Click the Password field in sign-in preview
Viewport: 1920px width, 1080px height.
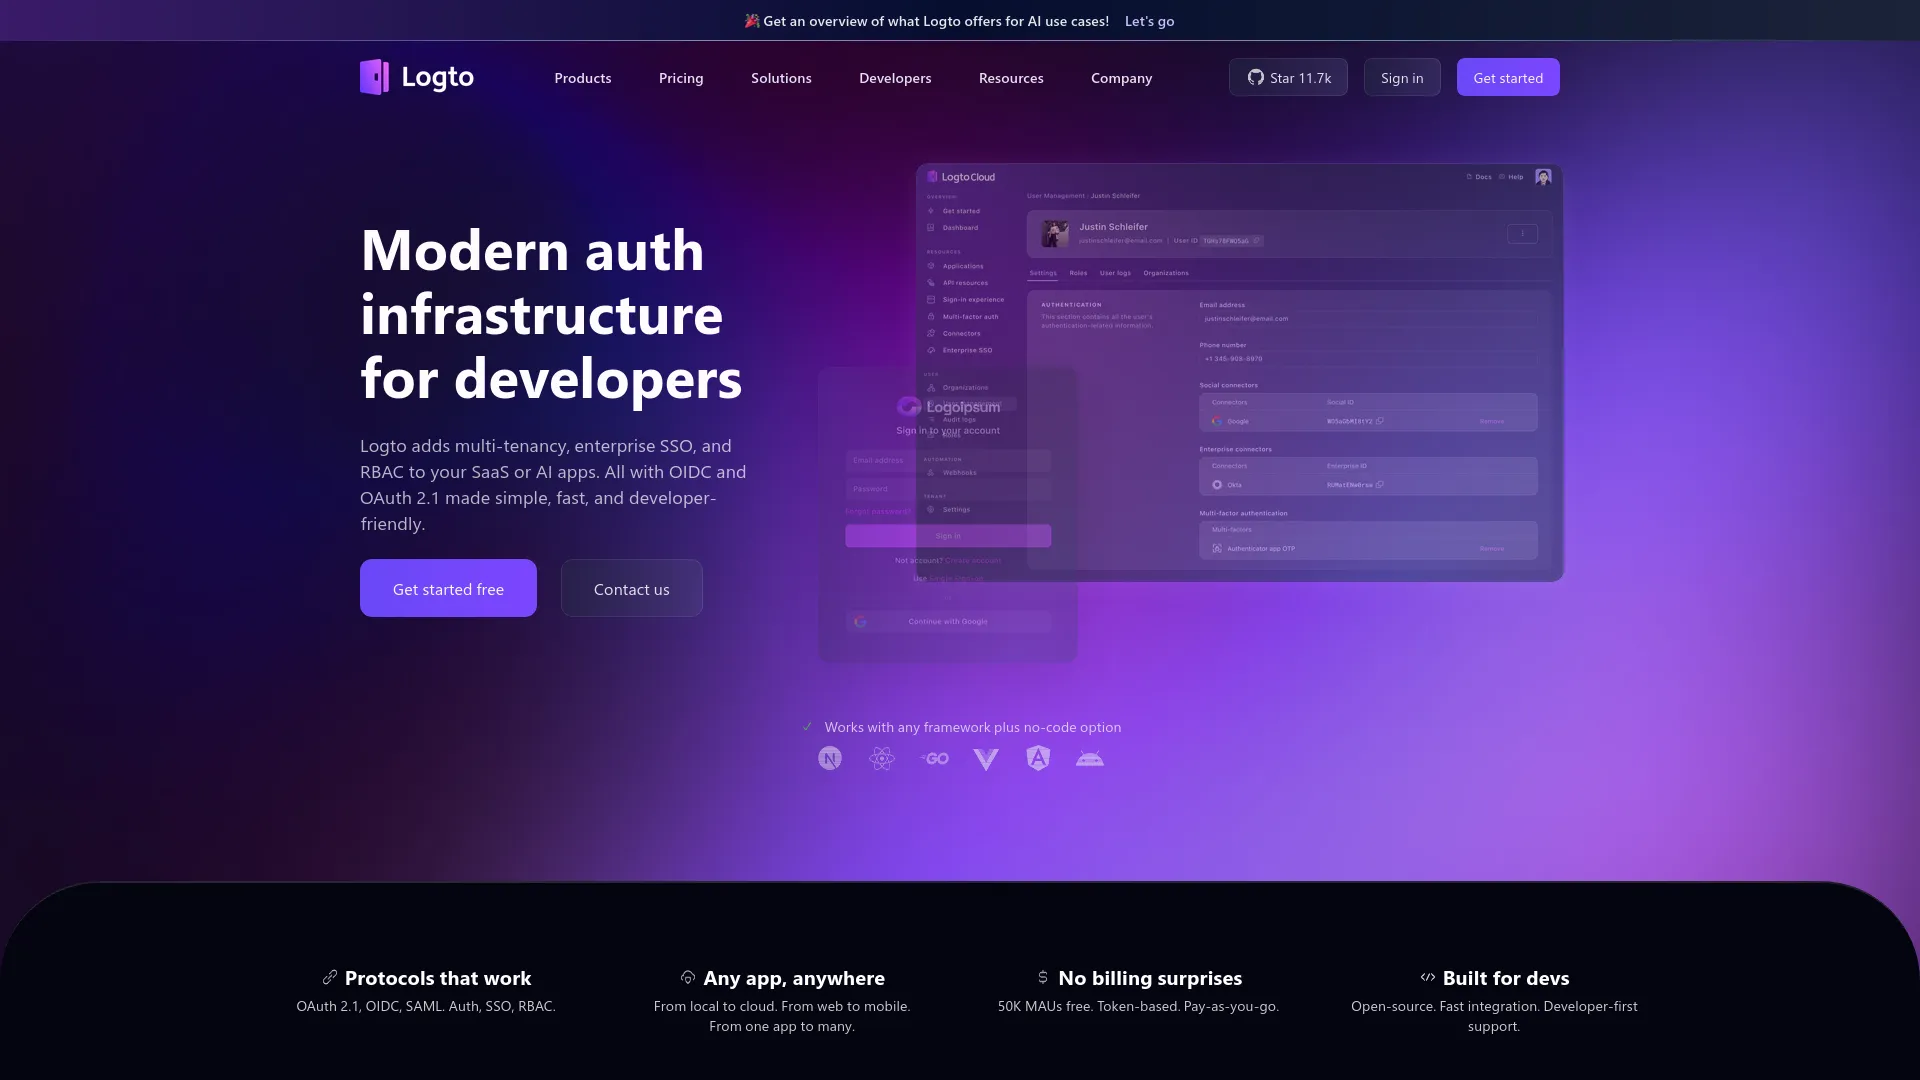948,489
